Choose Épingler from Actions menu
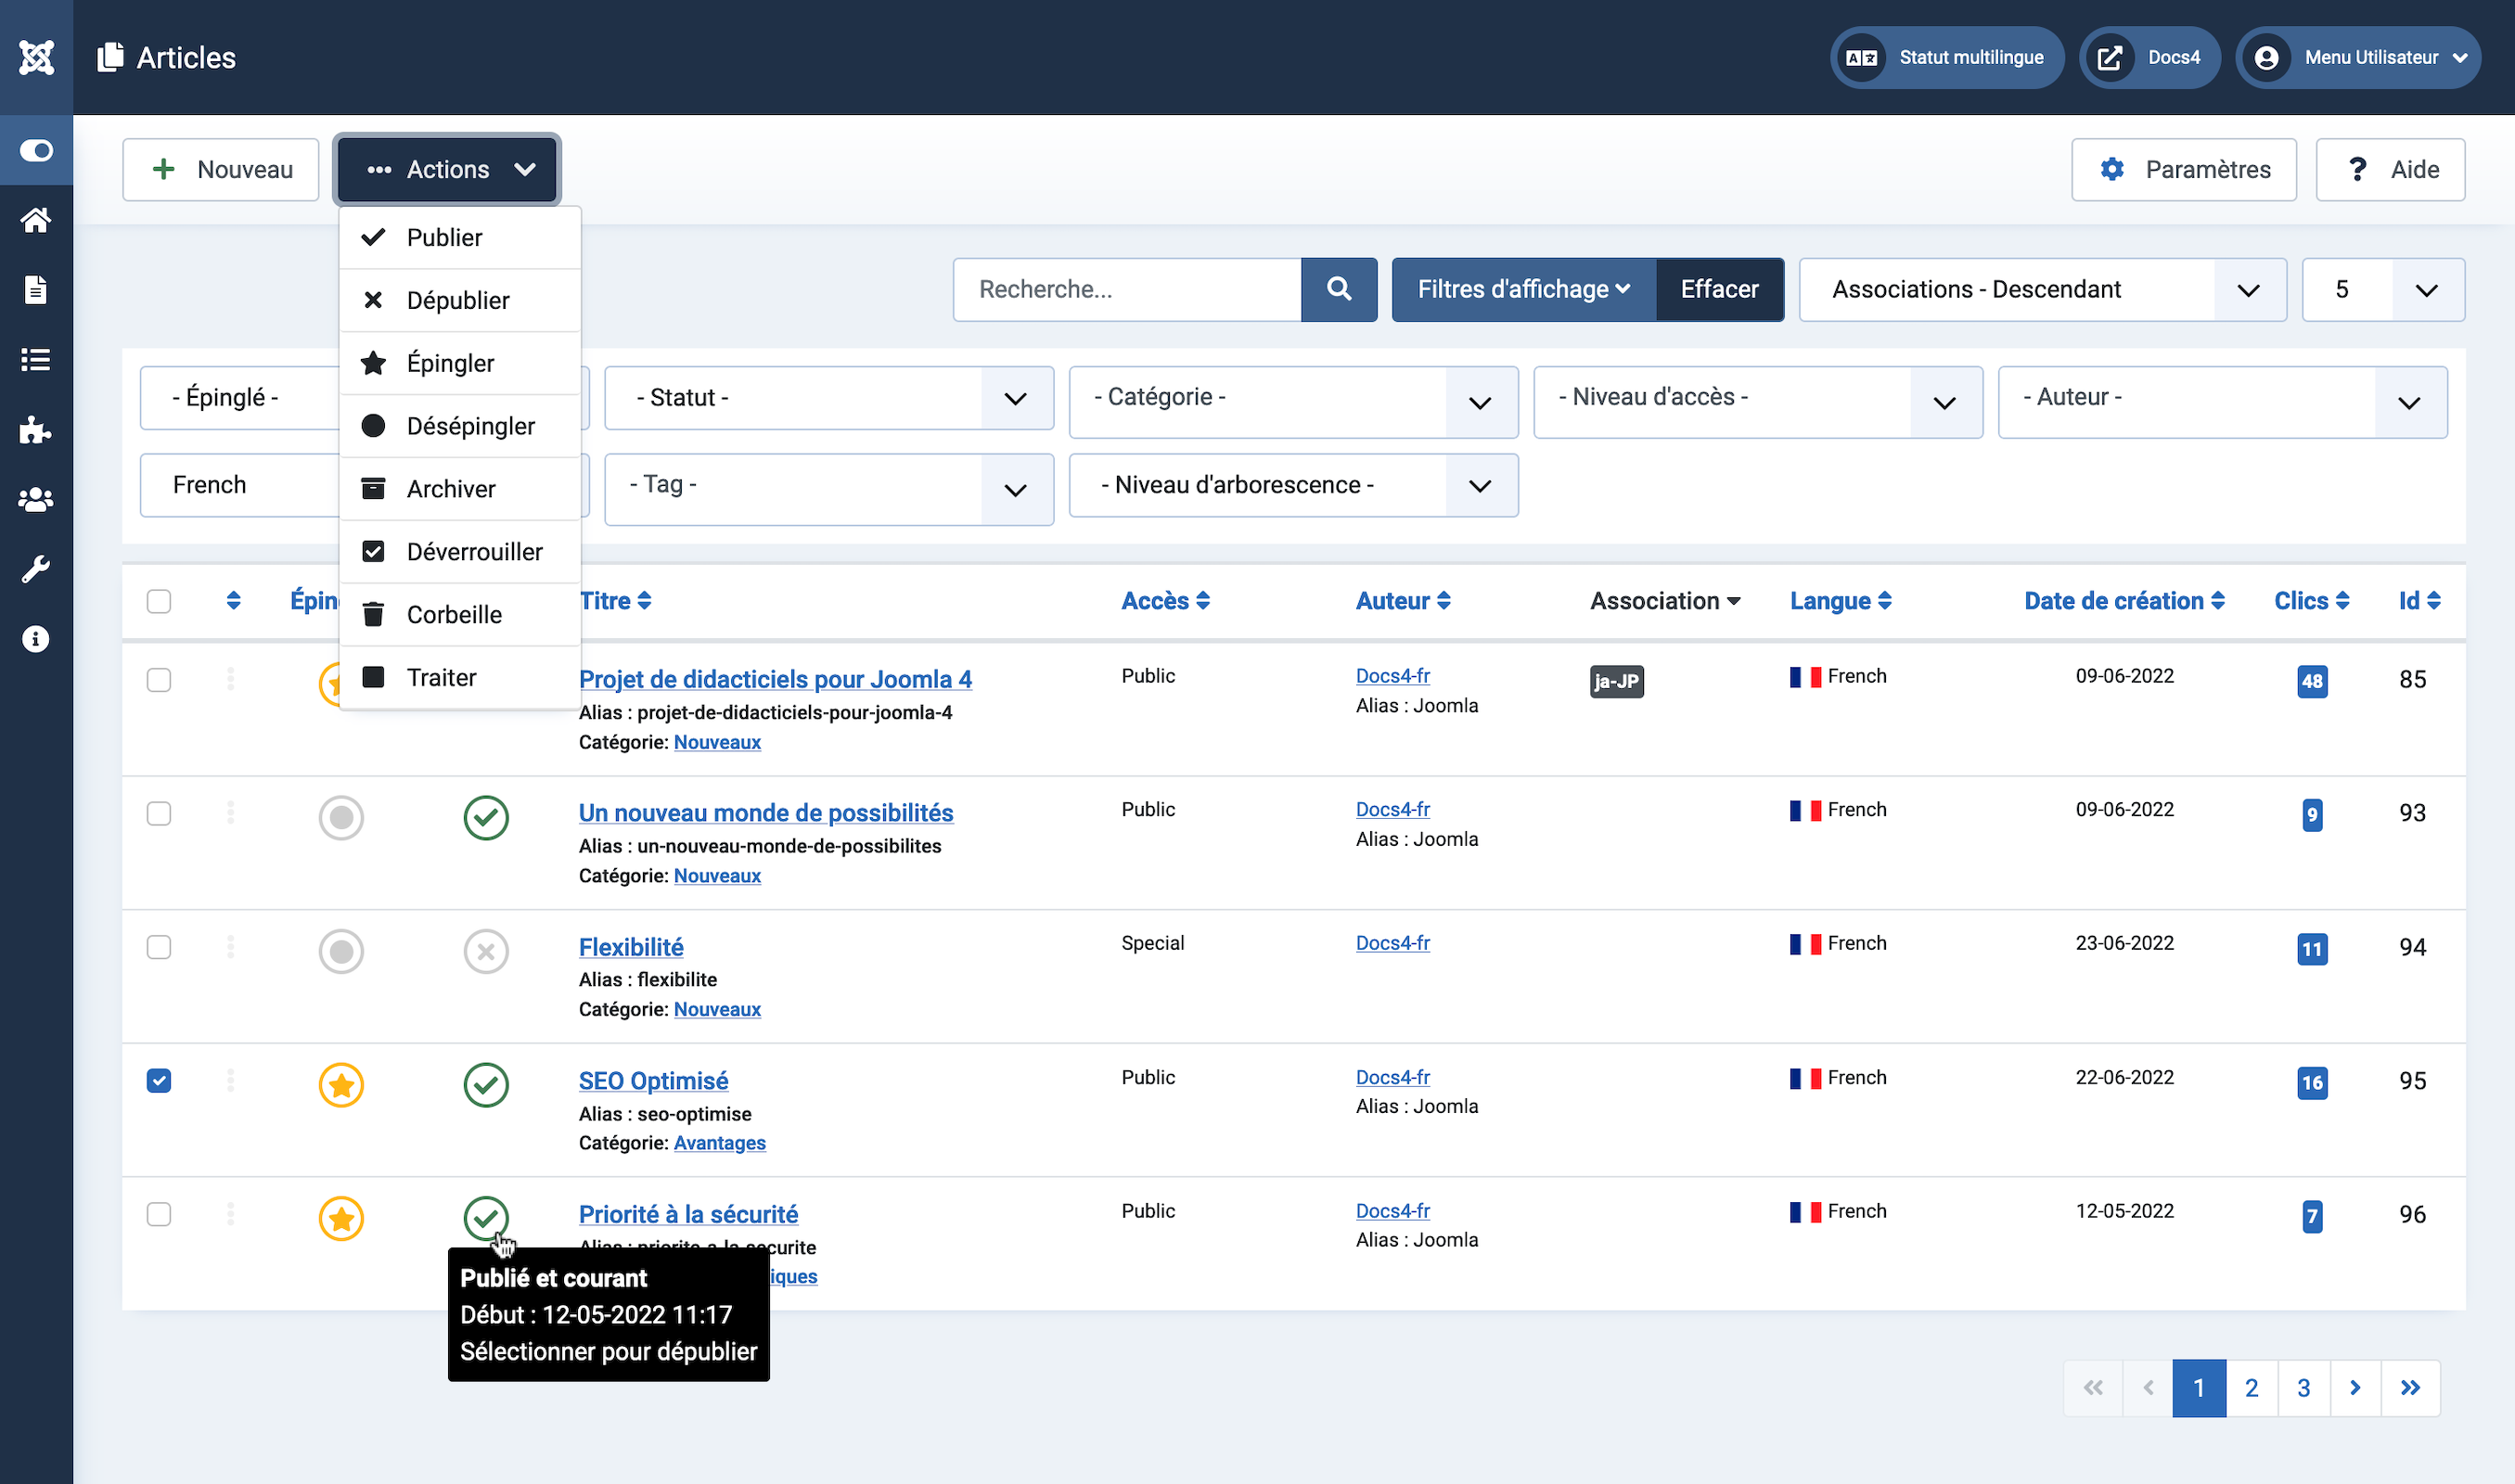2515x1484 pixels. click(460, 363)
